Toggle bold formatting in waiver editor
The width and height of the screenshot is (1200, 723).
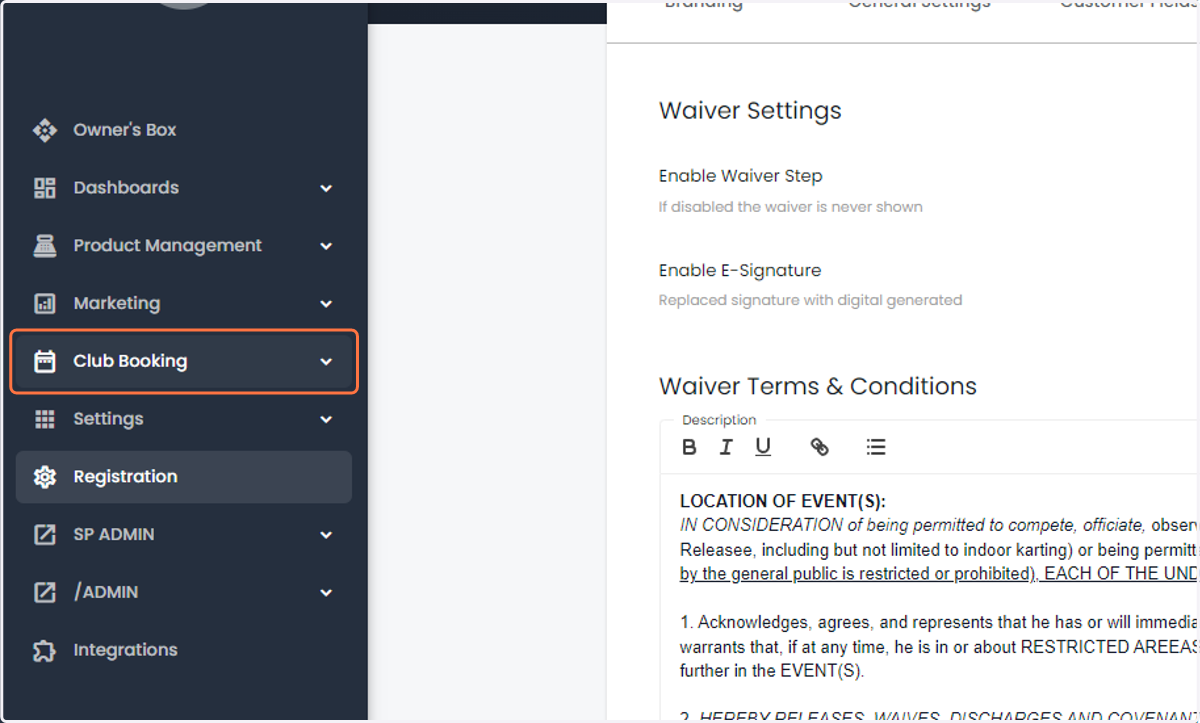pos(689,447)
